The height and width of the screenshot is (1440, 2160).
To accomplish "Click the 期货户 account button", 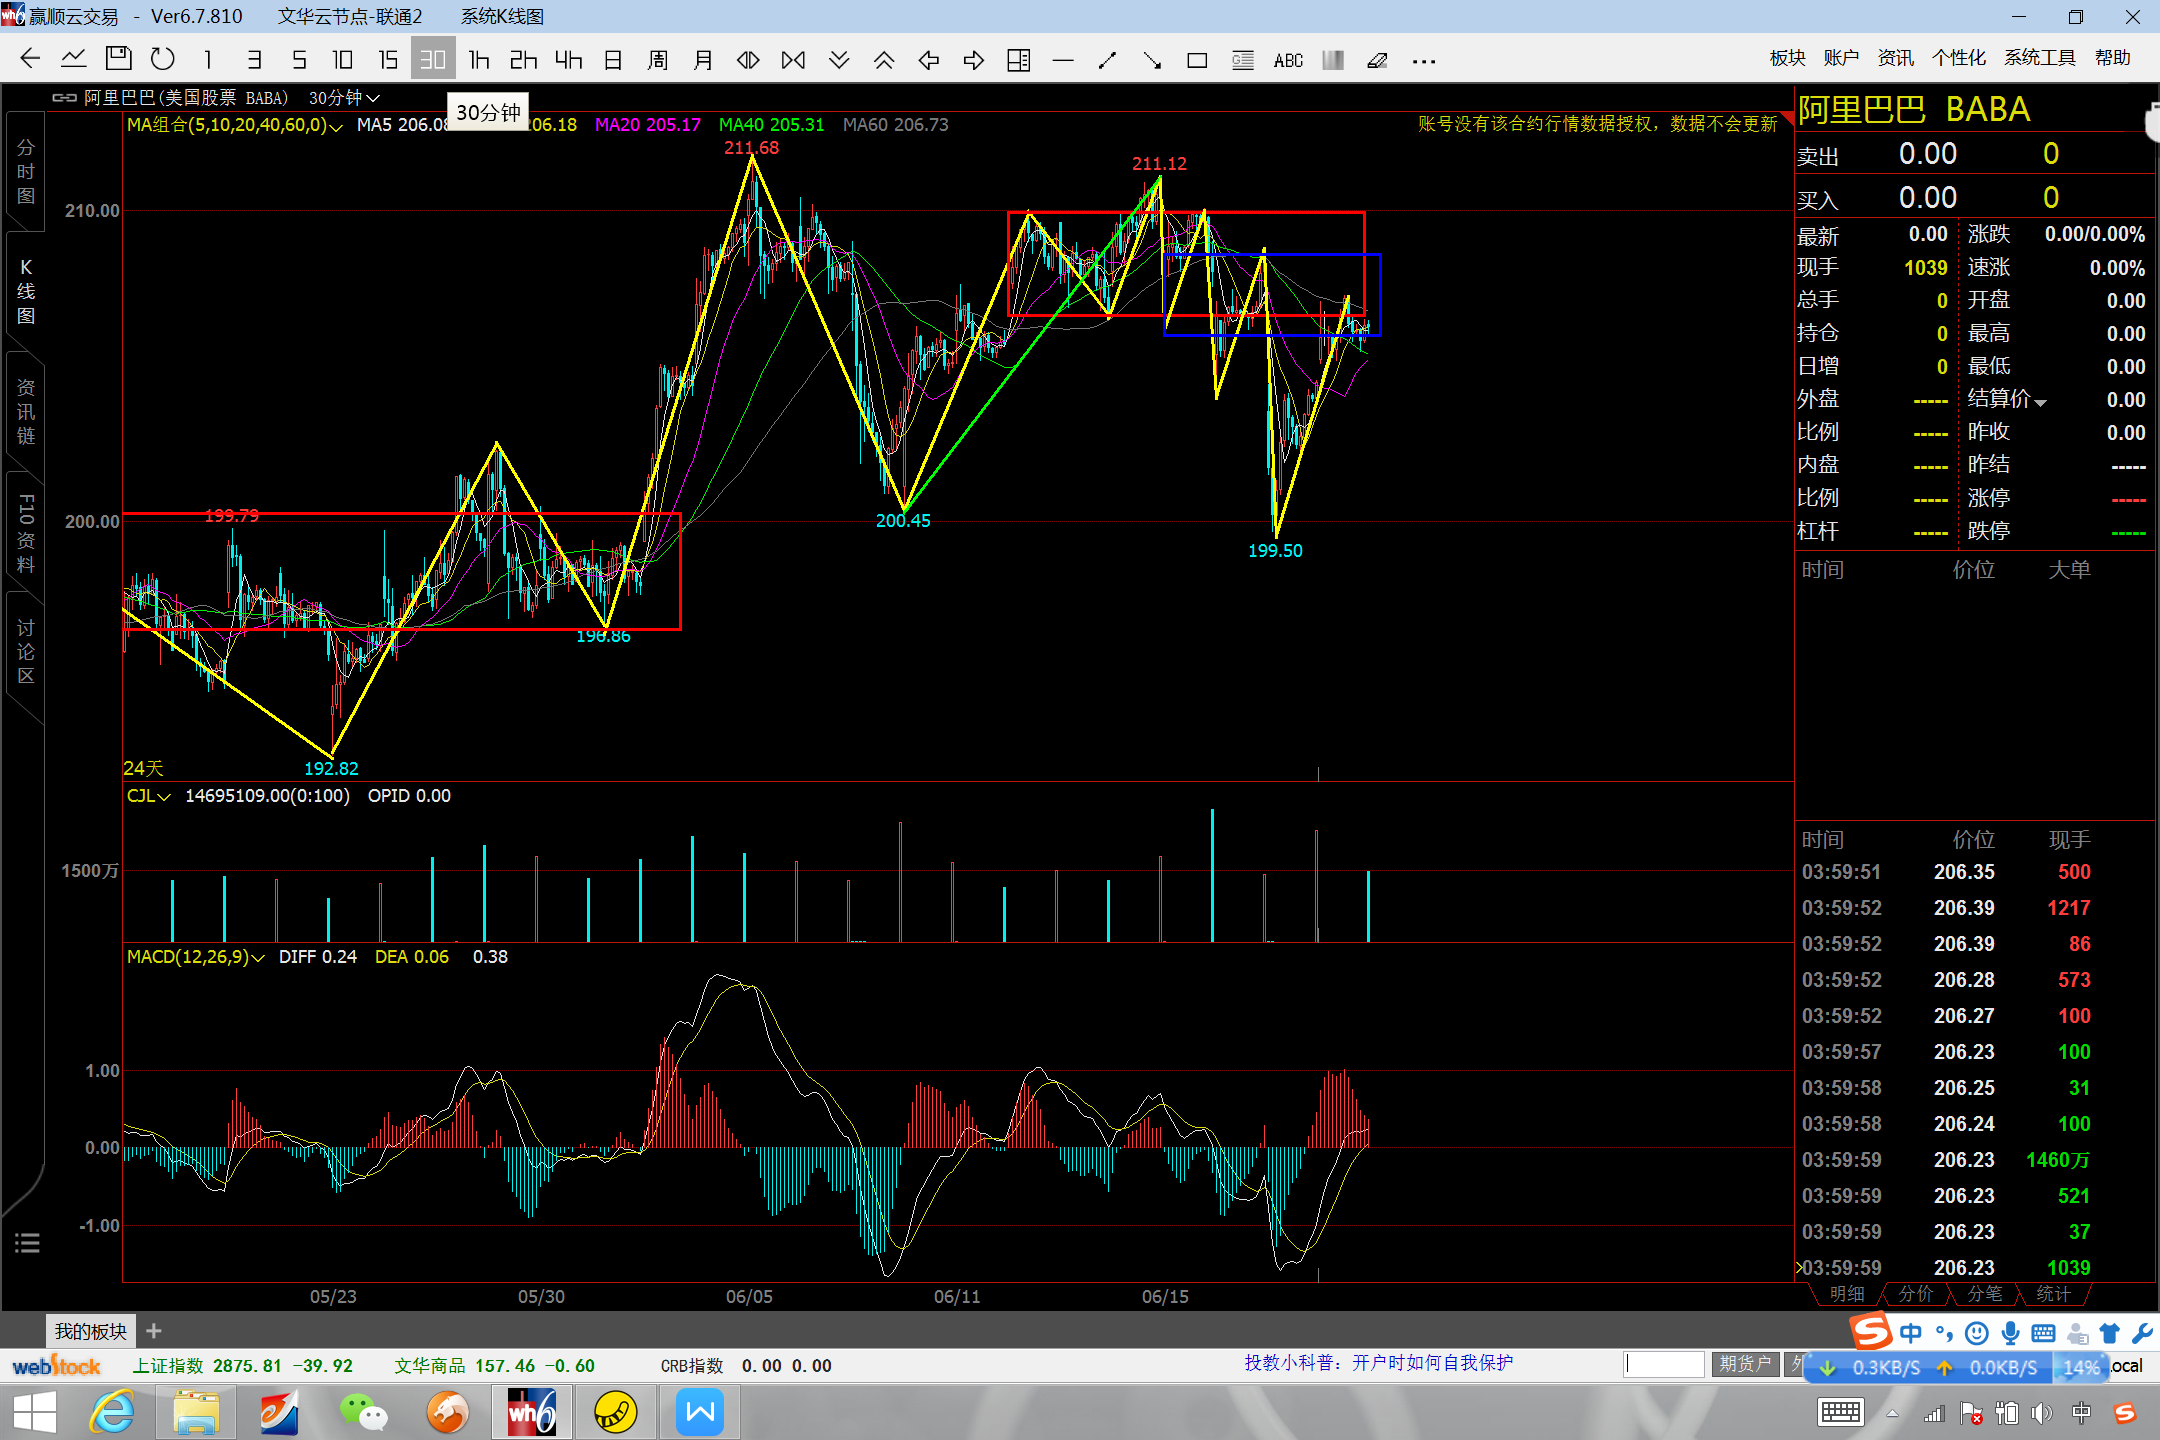I will (1745, 1364).
